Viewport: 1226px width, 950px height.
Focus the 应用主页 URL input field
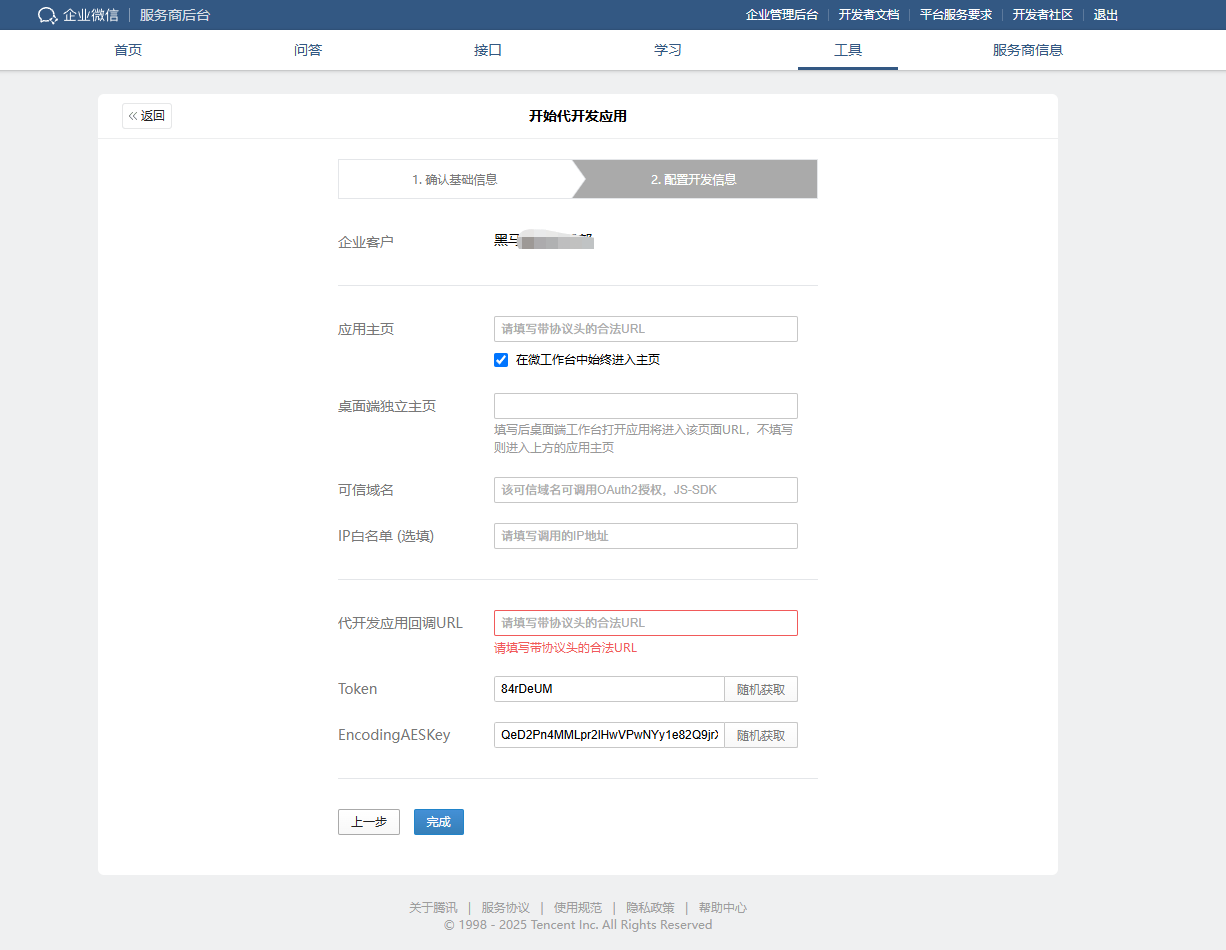(x=646, y=329)
